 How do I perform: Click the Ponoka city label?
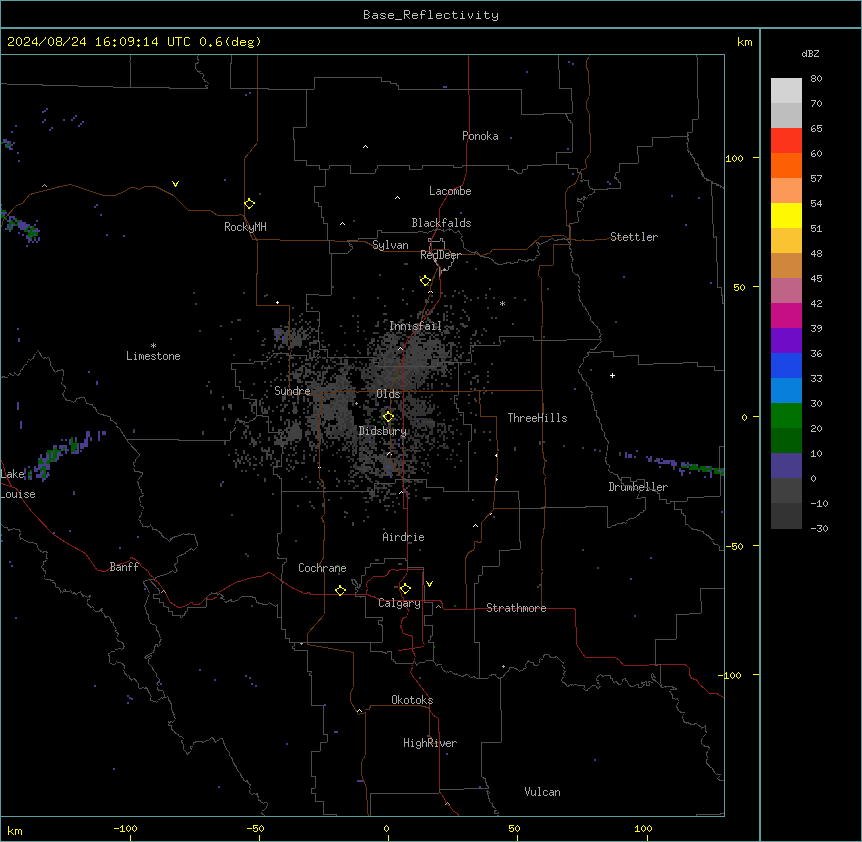point(480,136)
